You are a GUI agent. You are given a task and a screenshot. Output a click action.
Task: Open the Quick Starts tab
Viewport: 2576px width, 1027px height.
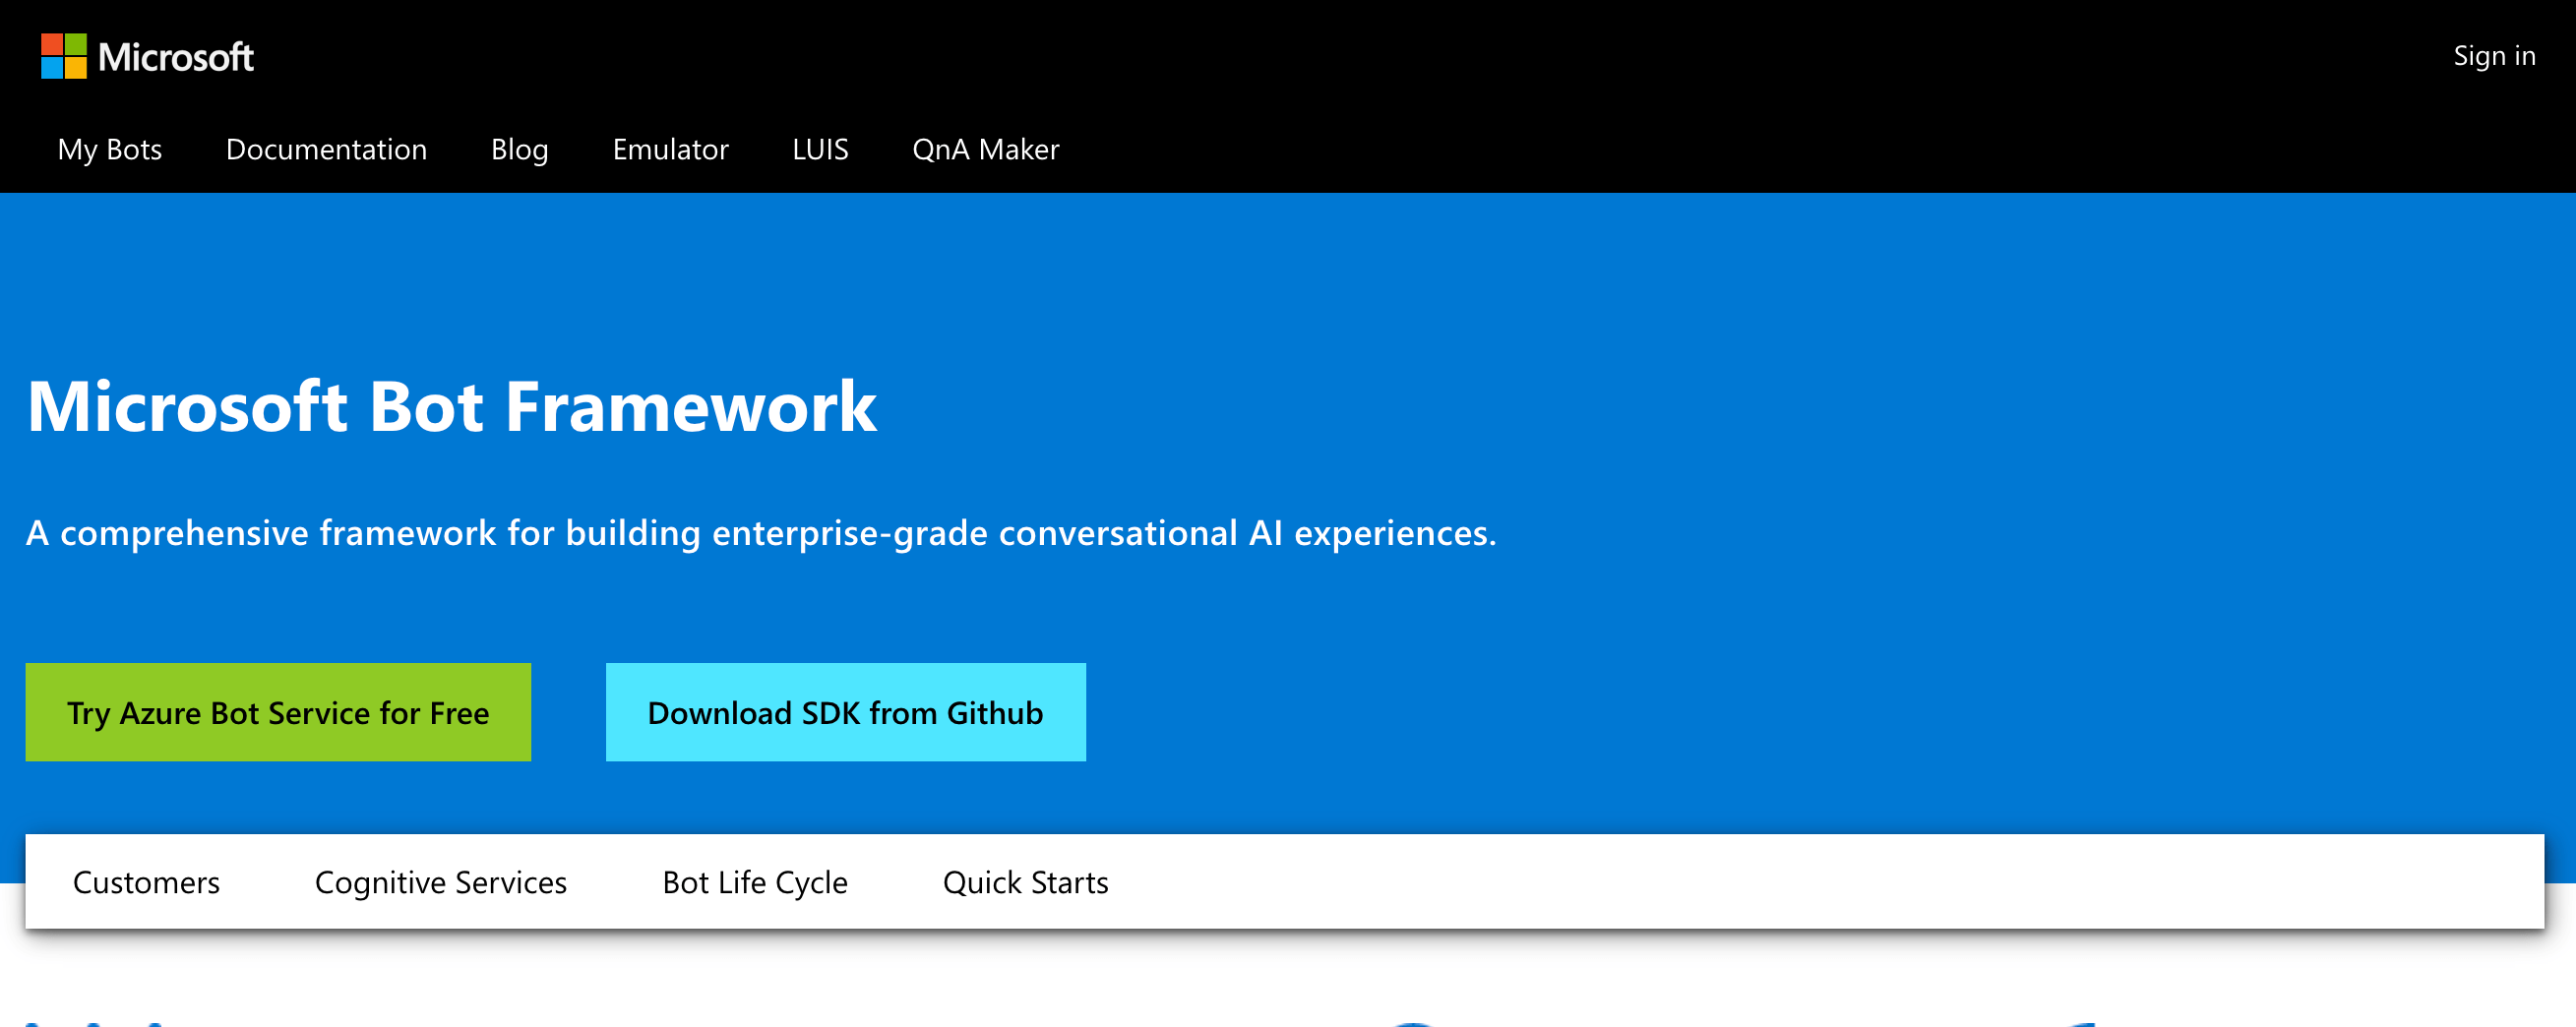1025,882
